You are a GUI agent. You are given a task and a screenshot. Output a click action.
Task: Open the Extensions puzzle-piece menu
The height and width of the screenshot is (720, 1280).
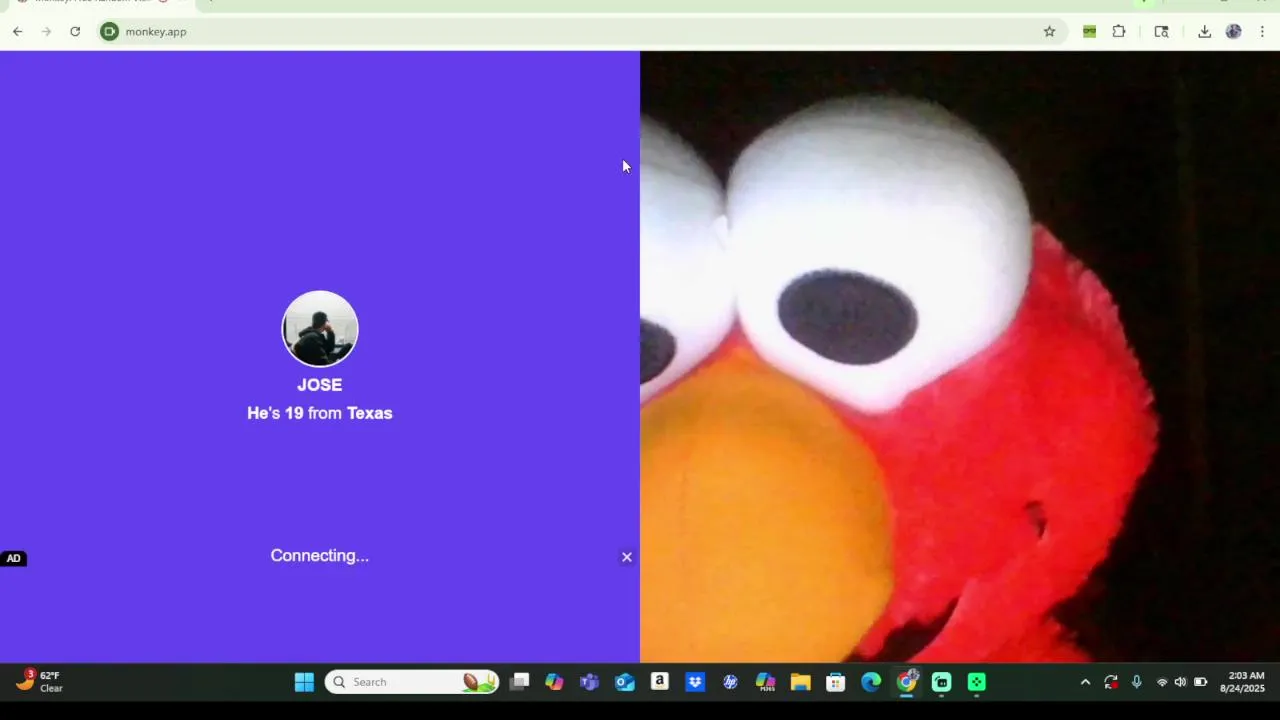pos(1119,31)
